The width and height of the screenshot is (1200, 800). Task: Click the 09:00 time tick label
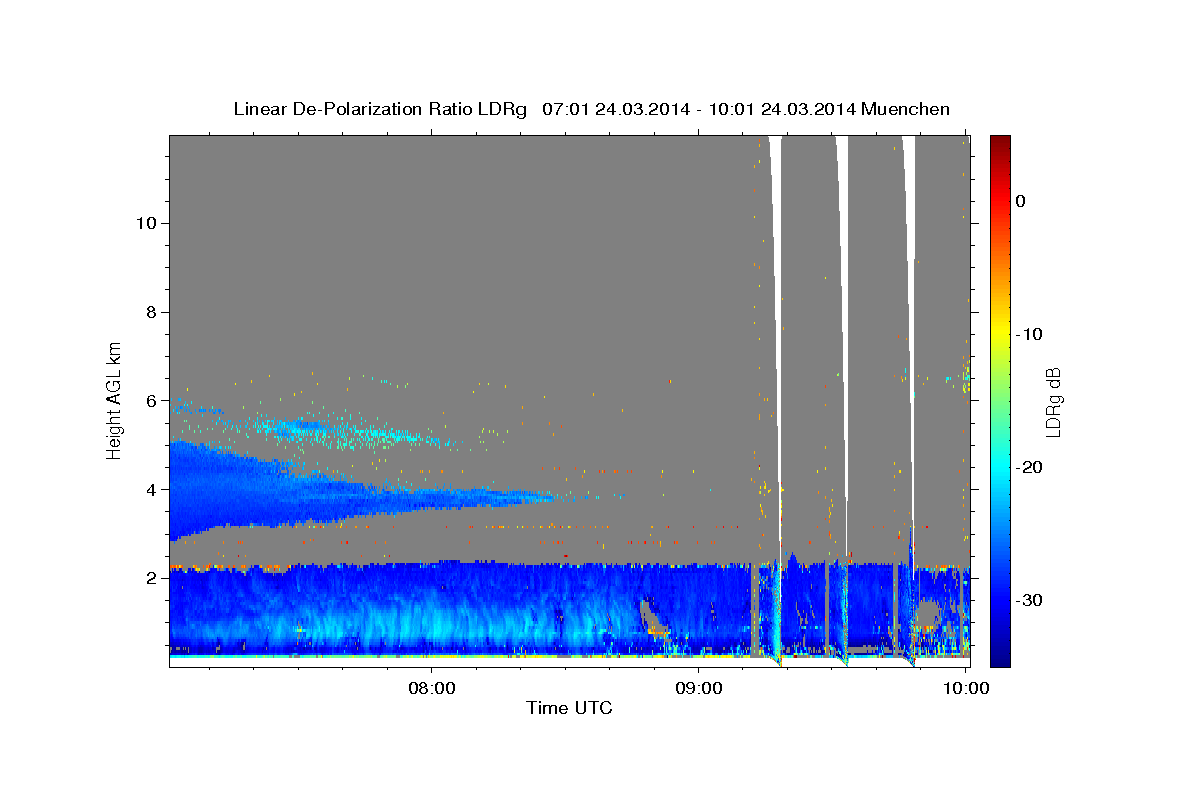[x=699, y=688]
